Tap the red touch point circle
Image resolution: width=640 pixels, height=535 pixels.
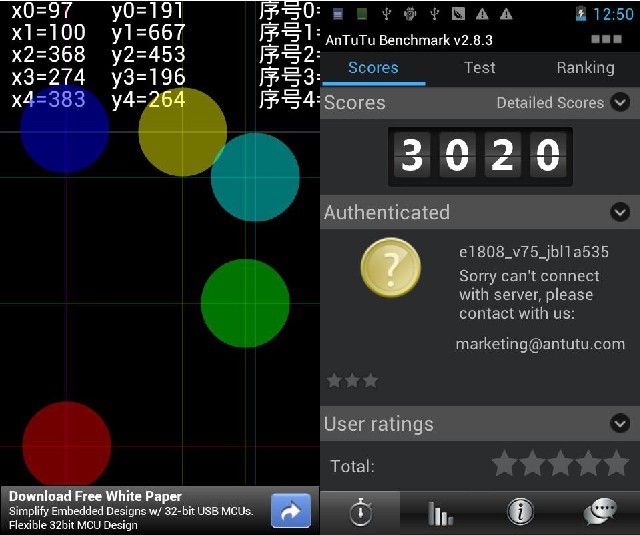pos(67,444)
